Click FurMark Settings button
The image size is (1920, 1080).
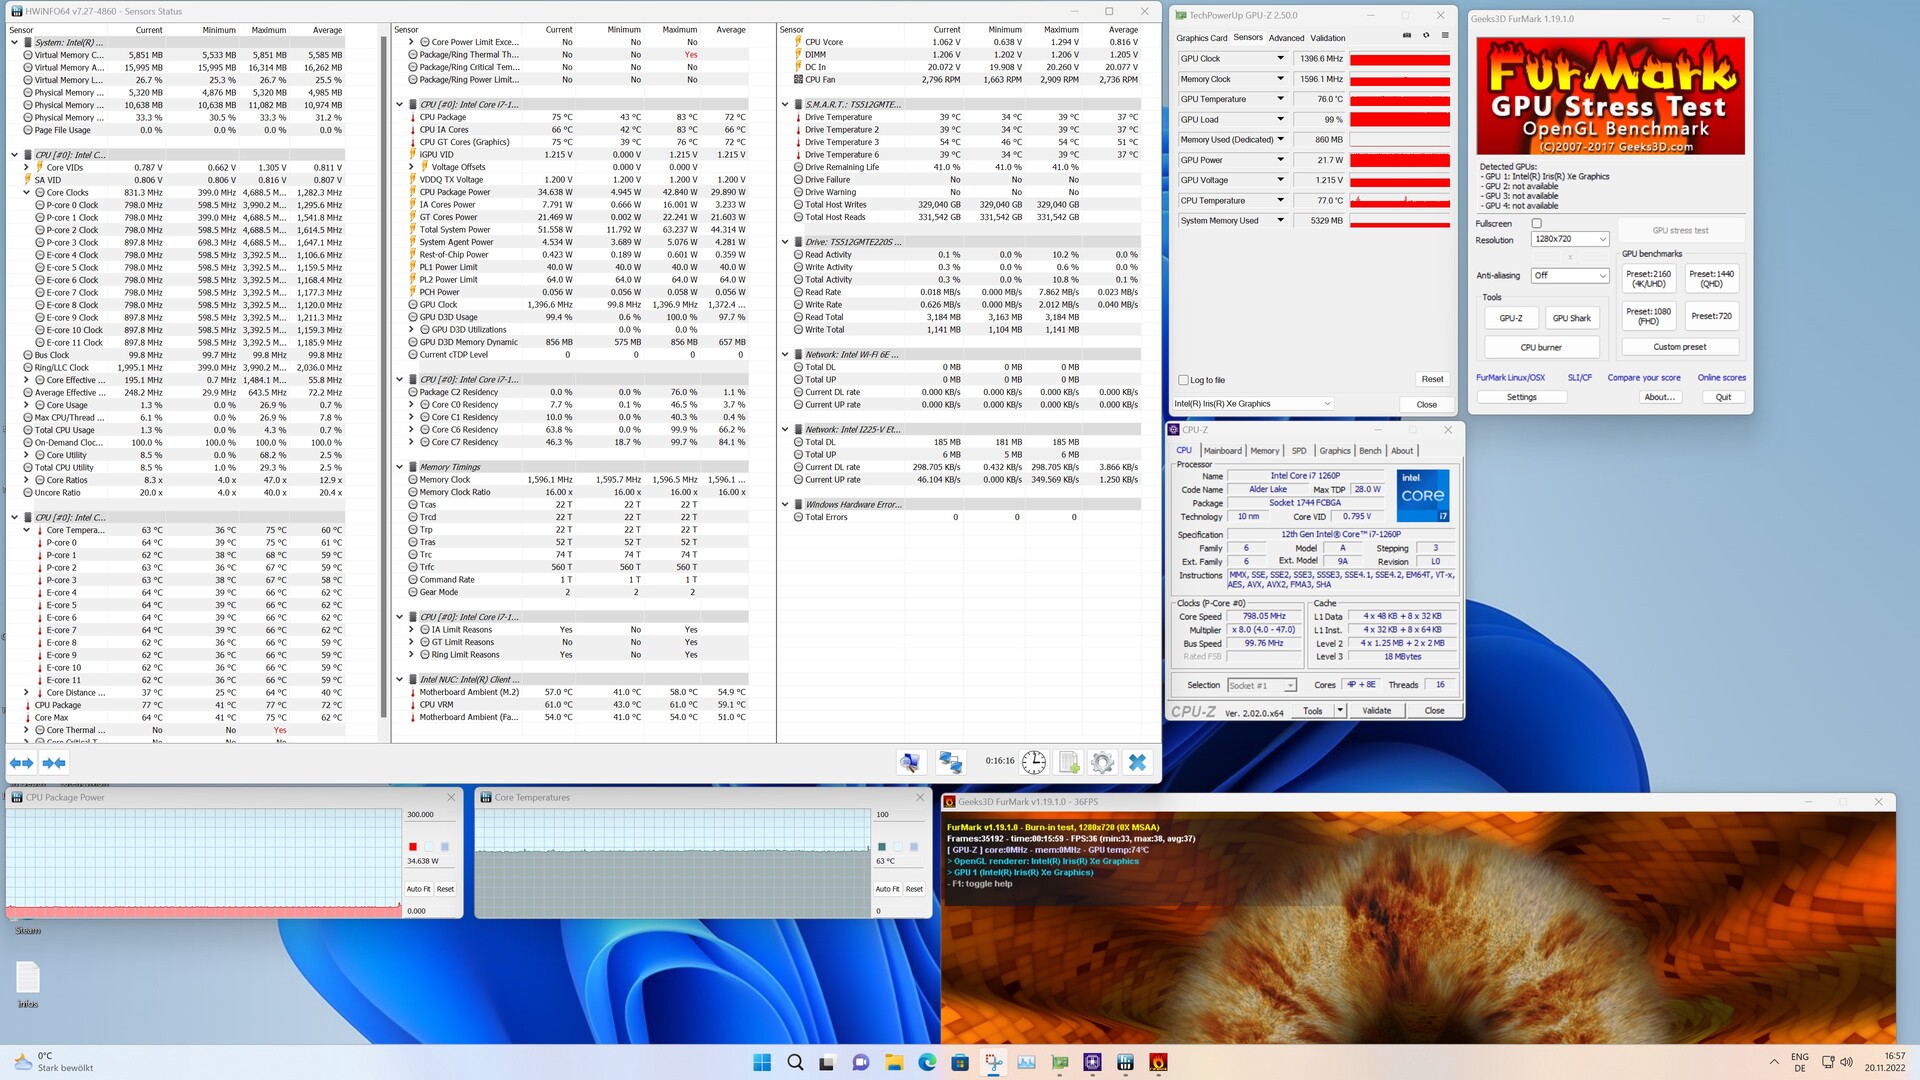tap(1521, 397)
